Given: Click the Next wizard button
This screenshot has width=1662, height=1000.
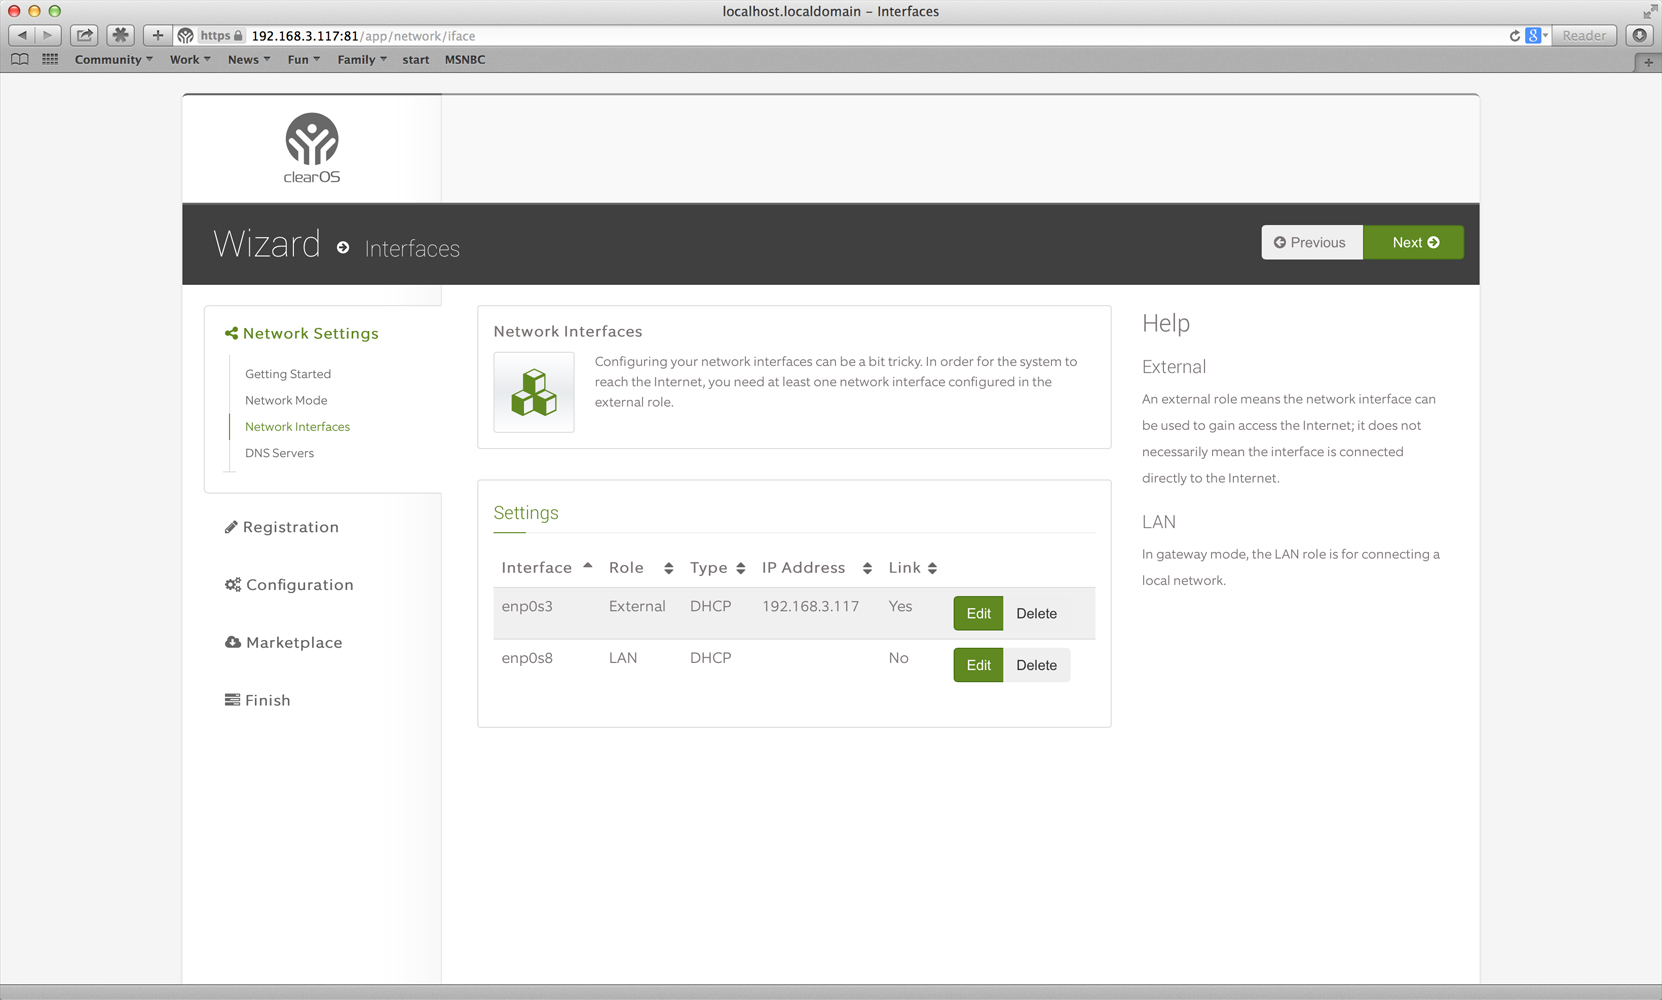Looking at the screenshot, I should pyautogui.click(x=1414, y=242).
